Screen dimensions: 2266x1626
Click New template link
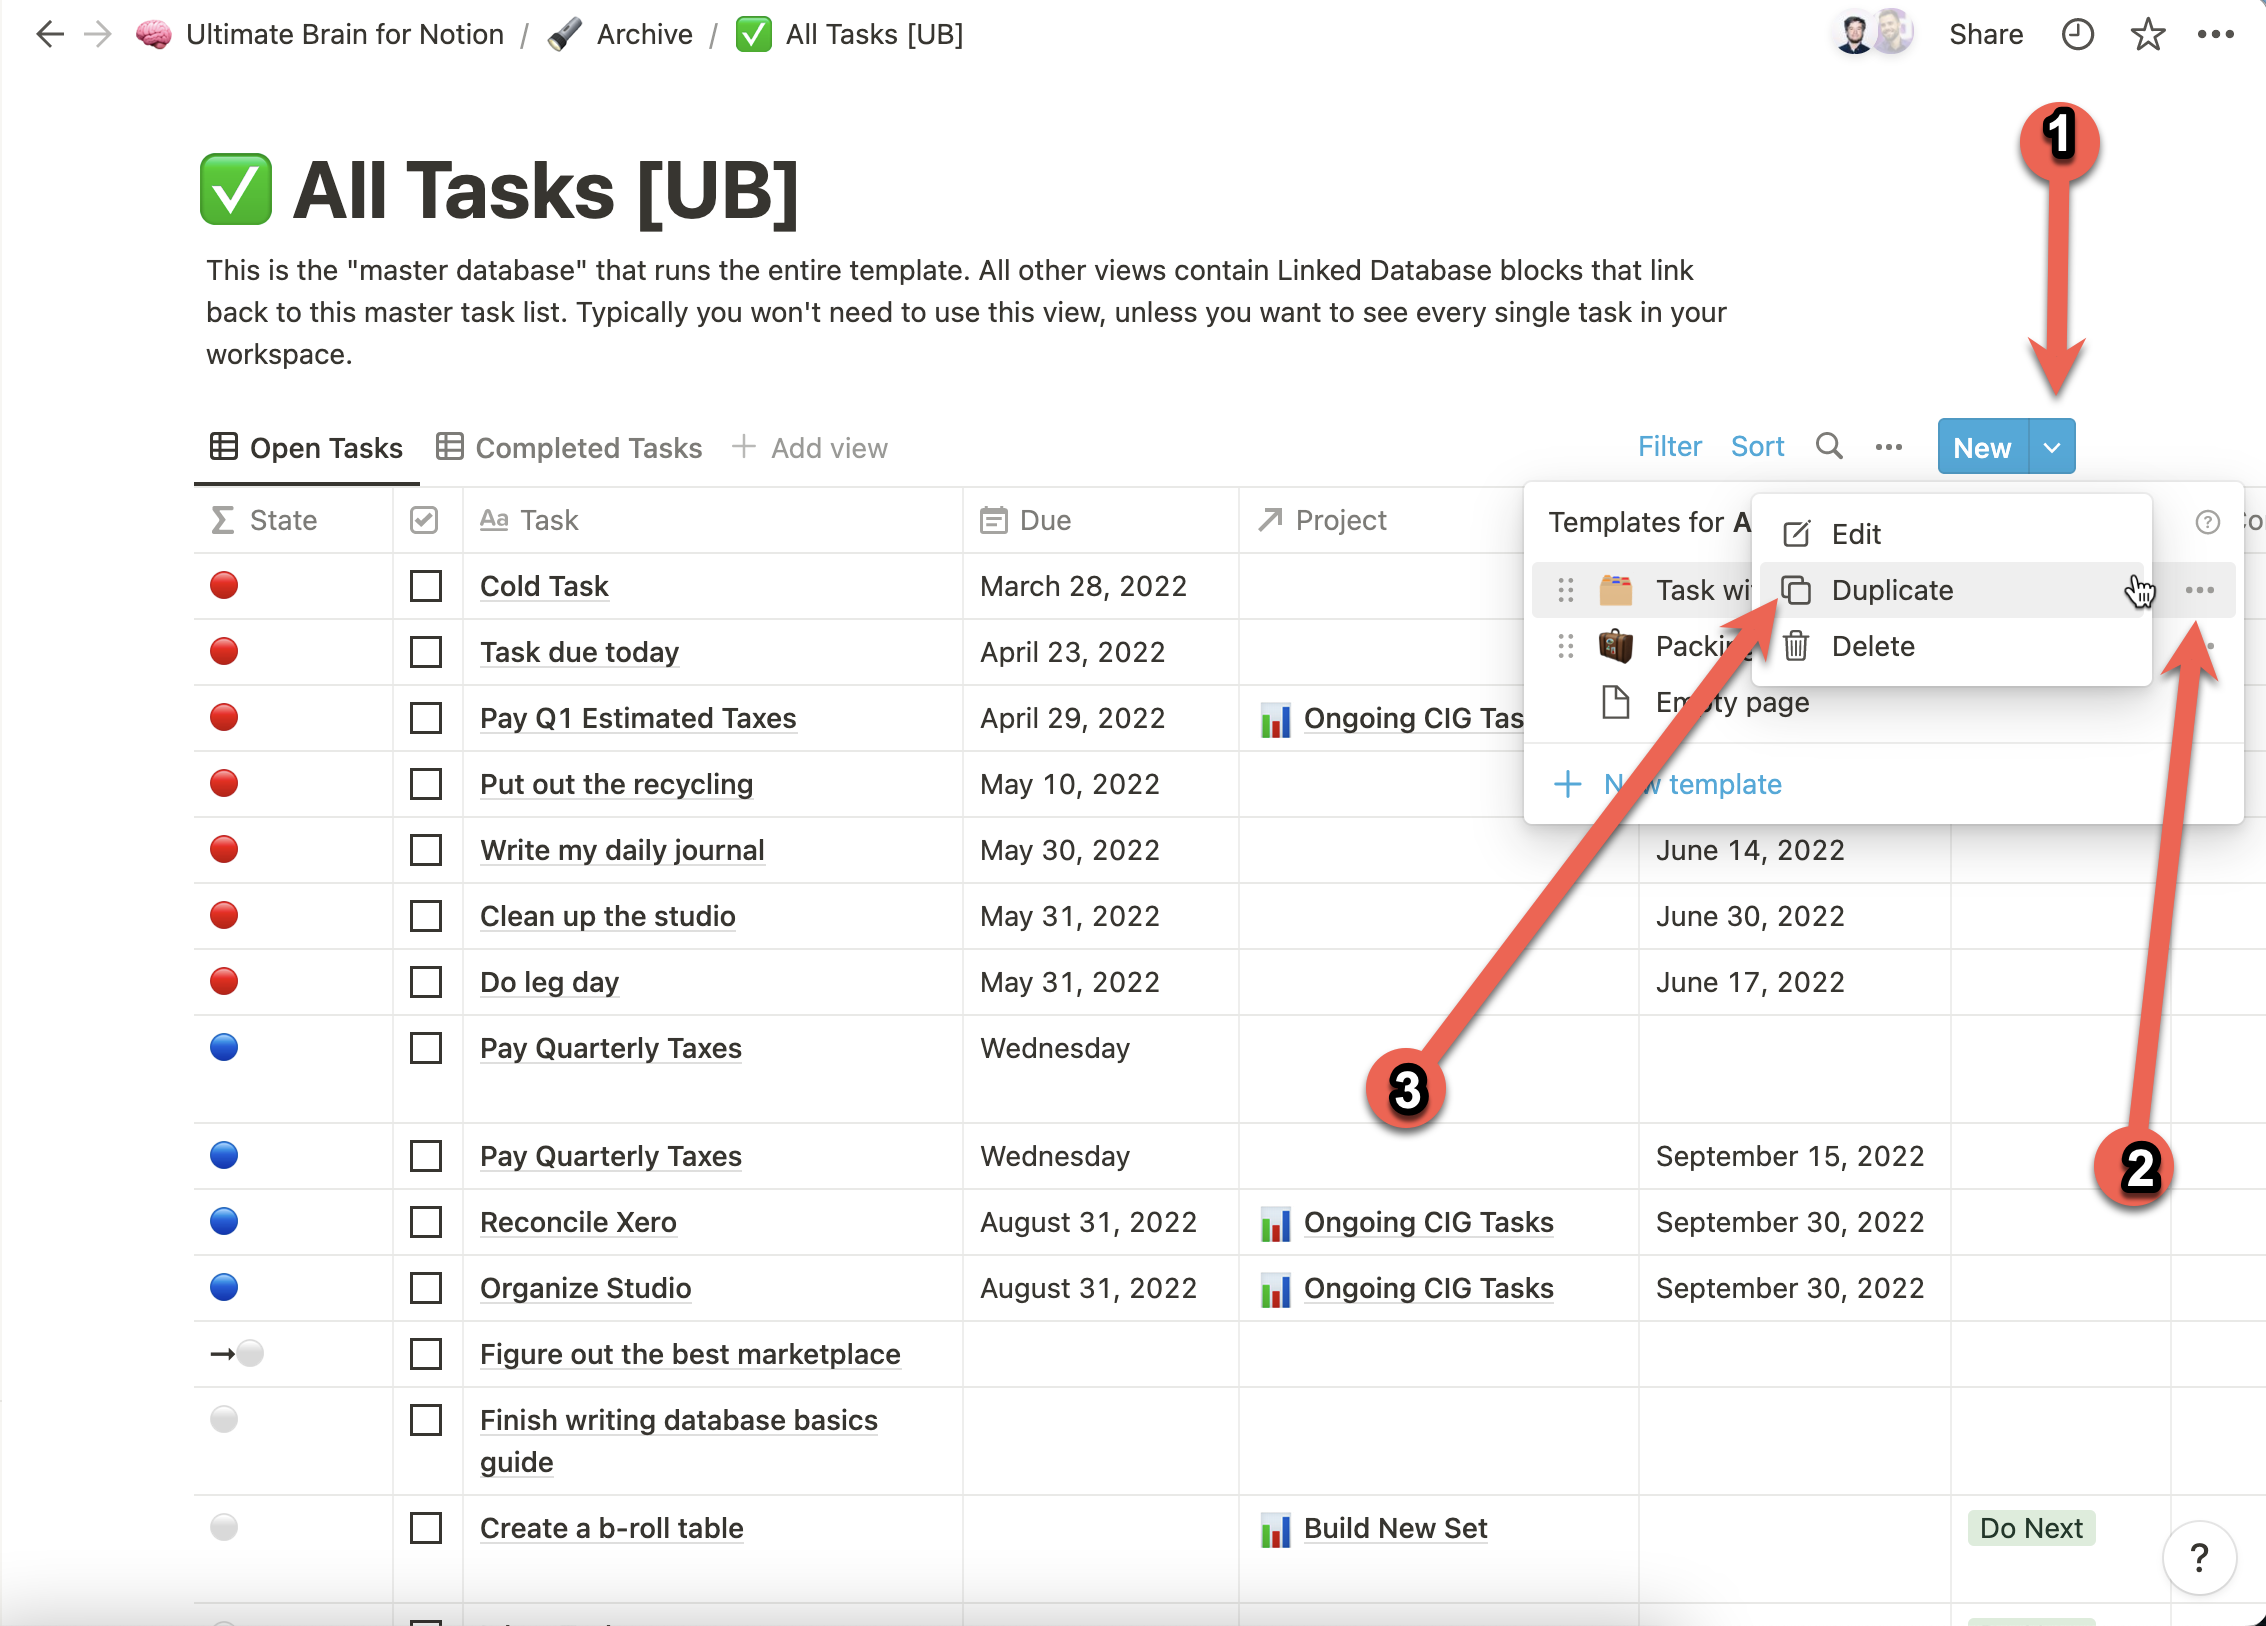click(1668, 784)
